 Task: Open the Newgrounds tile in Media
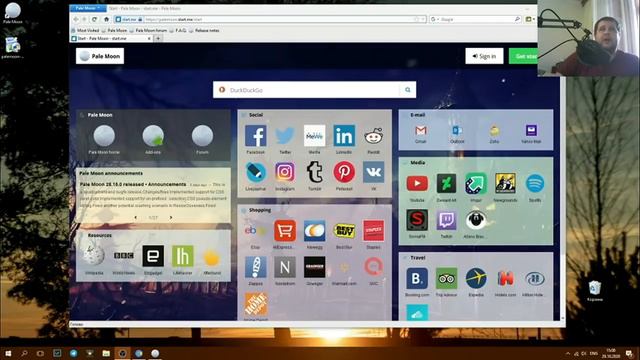[x=505, y=184]
